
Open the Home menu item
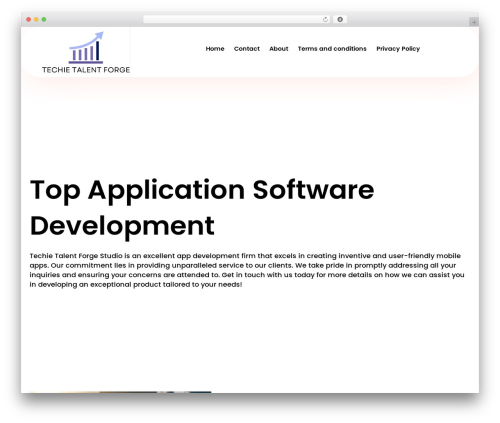pyautogui.click(x=215, y=49)
